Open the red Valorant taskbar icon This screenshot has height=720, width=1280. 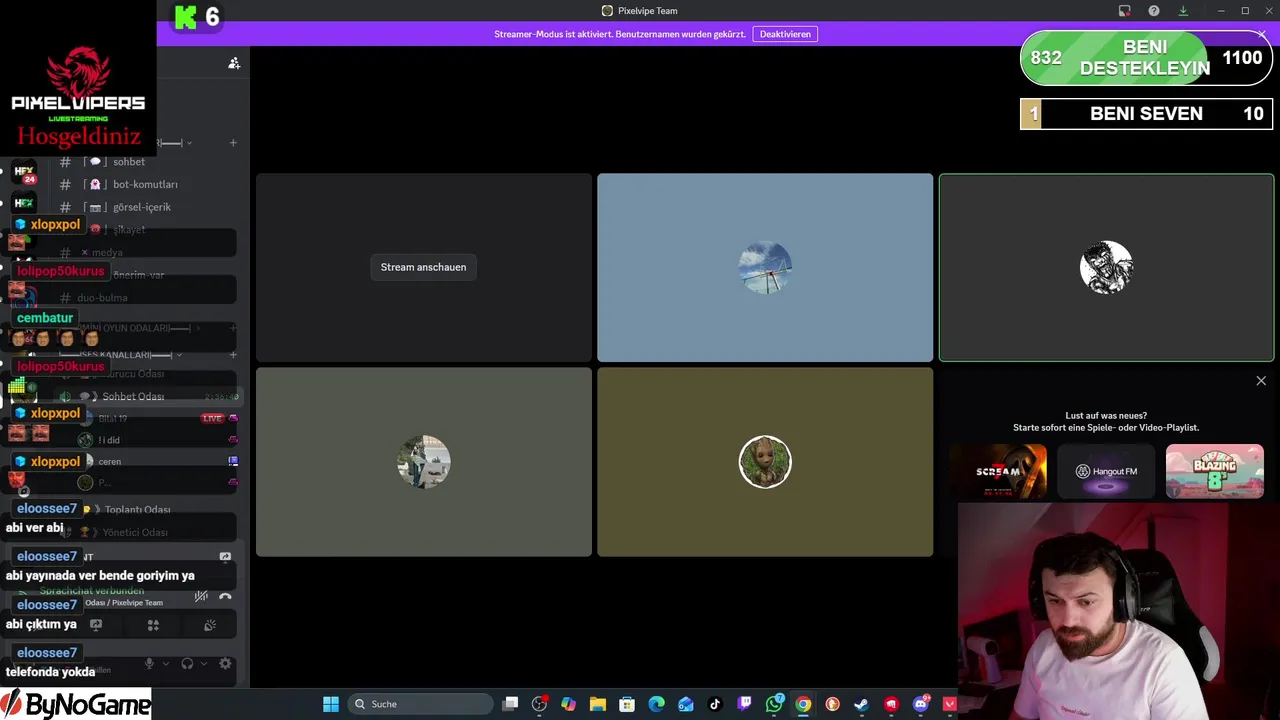click(950, 704)
